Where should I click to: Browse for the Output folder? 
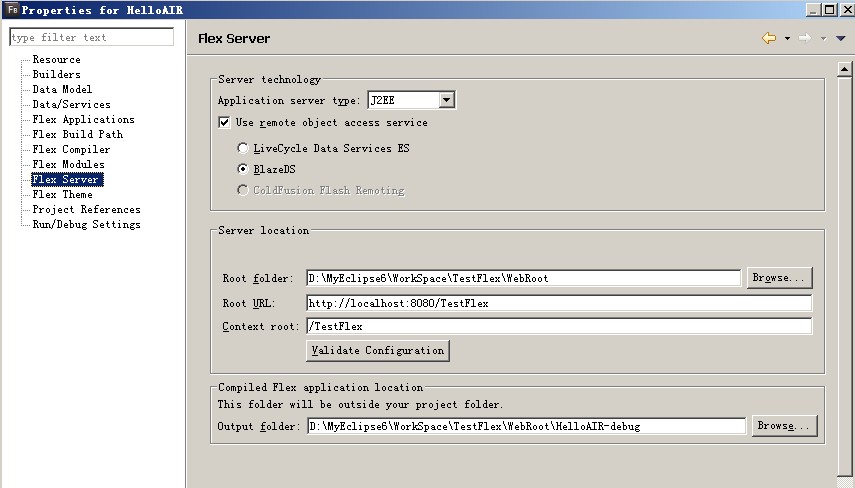pos(784,426)
